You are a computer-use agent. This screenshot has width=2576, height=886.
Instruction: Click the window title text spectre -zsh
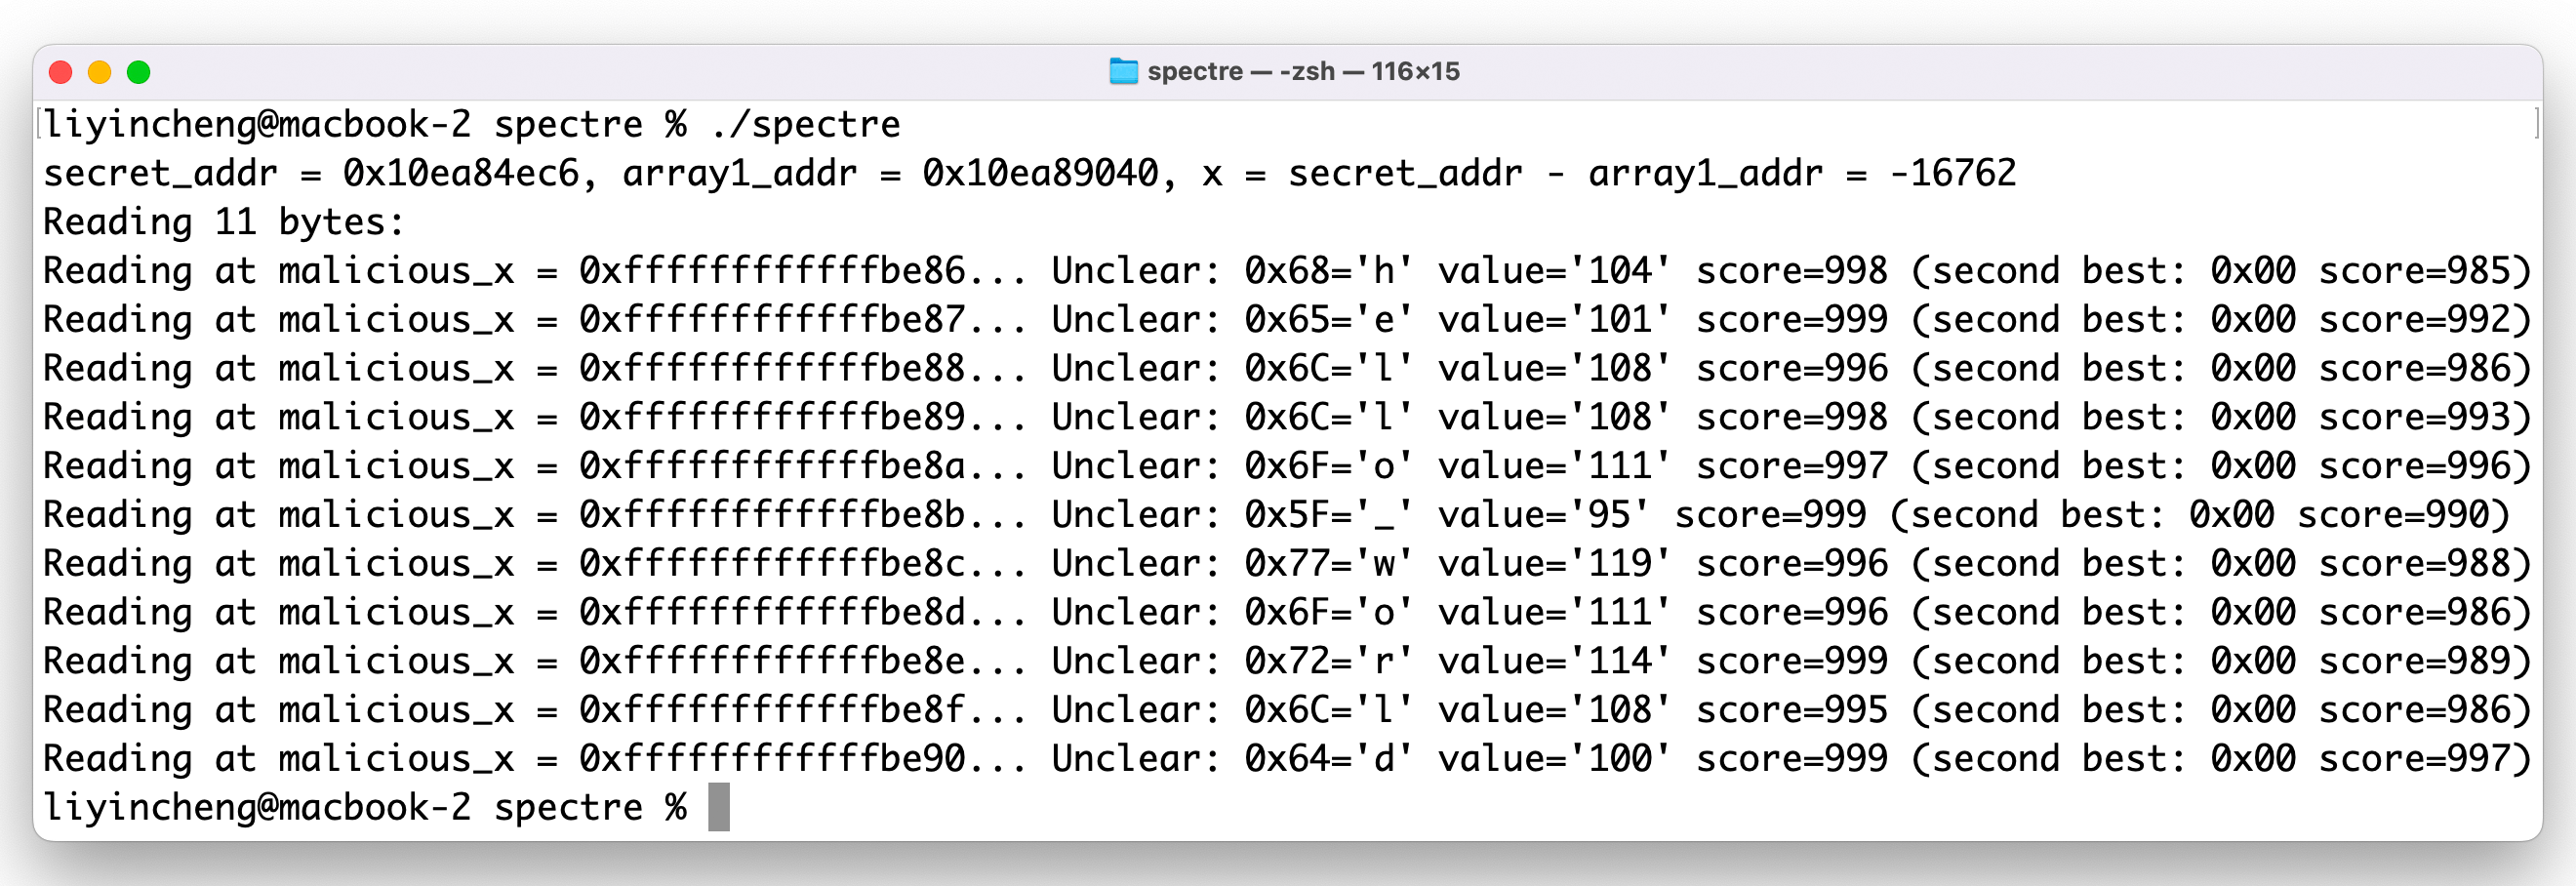point(1303,71)
